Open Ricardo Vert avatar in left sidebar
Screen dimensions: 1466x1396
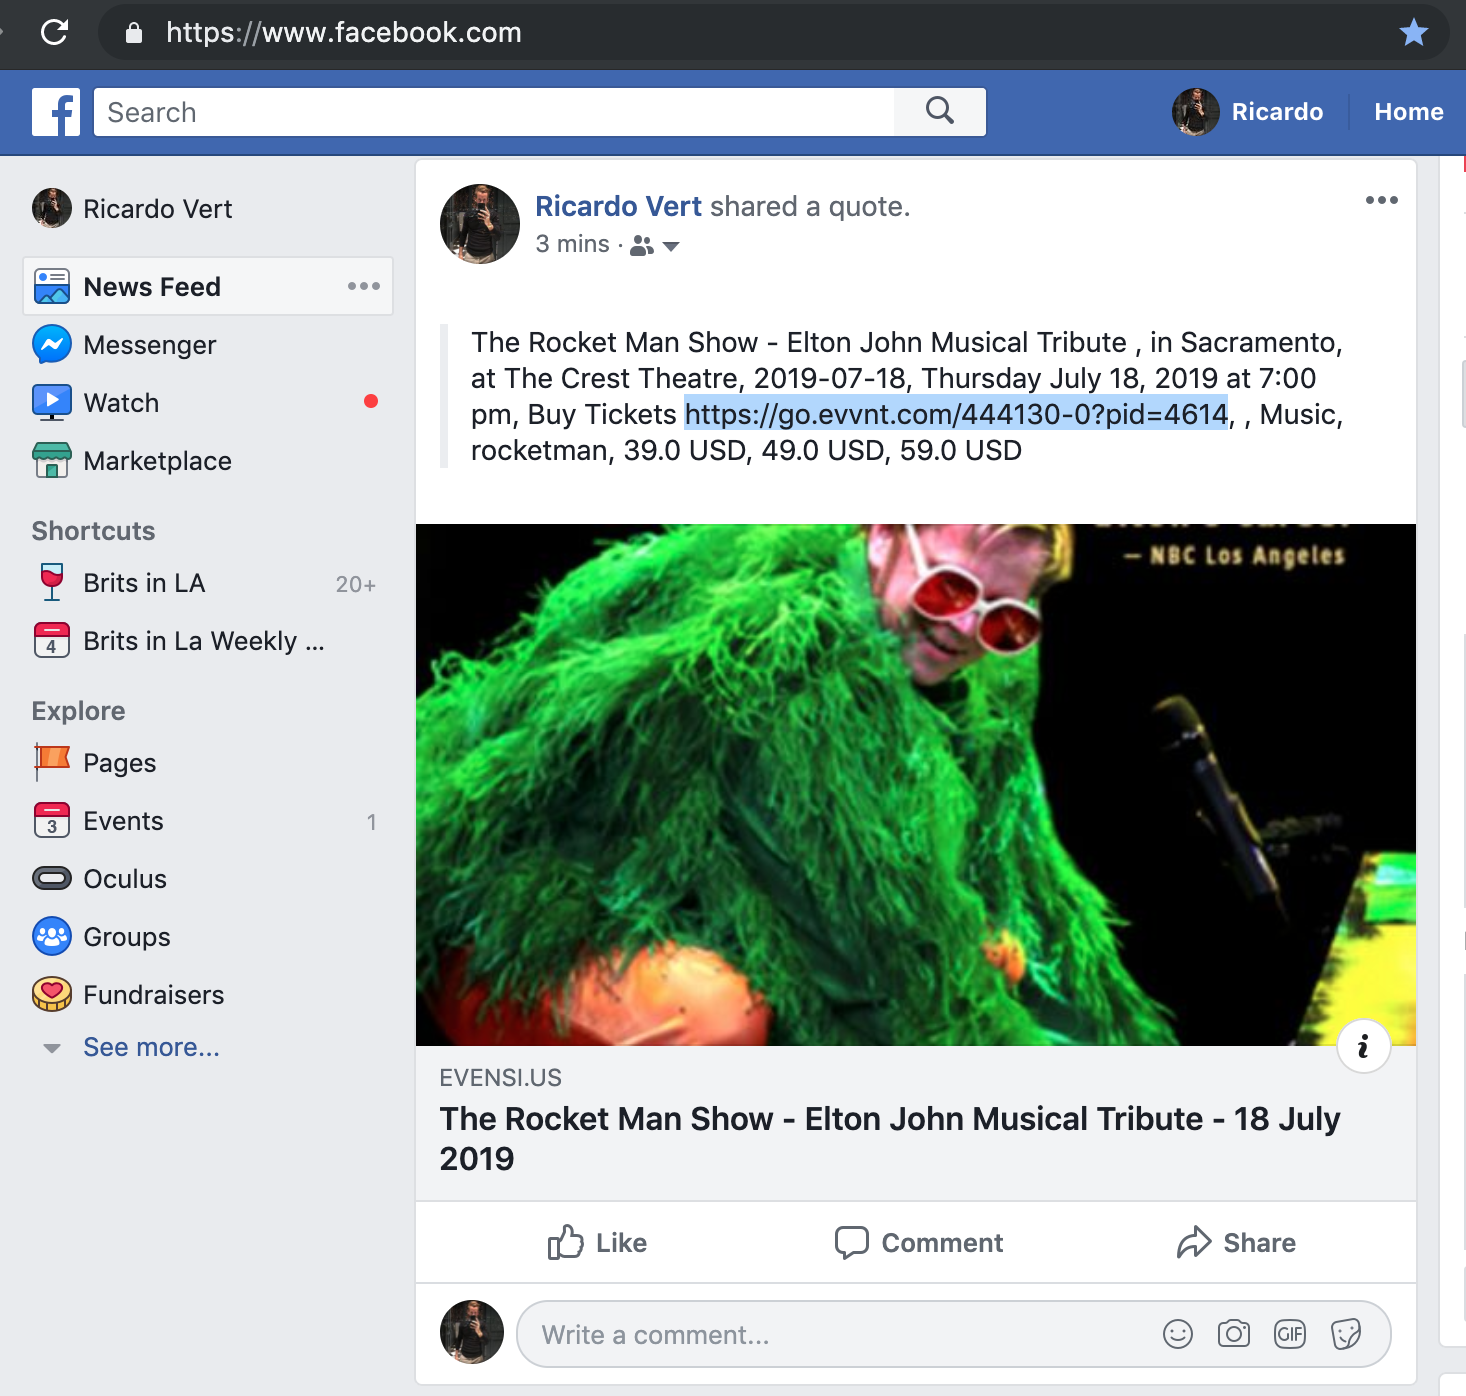click(x=52, y=208)
